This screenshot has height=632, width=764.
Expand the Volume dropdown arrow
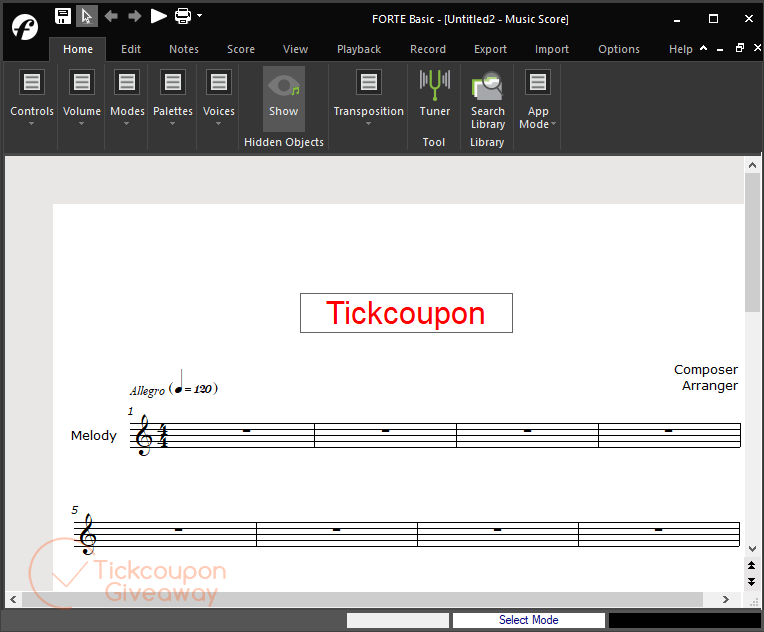pyautogui.click(x=81, y=124)
